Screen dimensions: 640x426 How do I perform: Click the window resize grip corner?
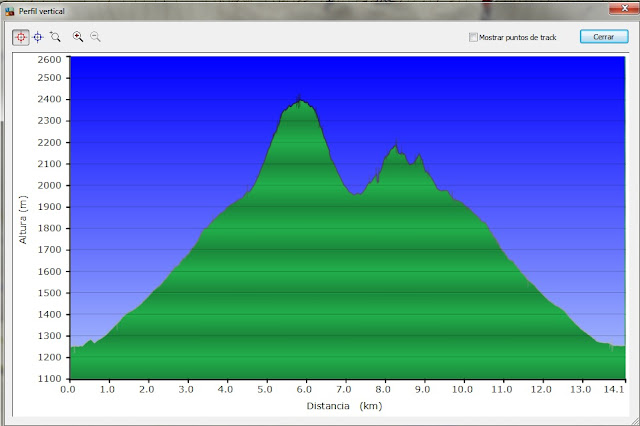tap(634, 421)
